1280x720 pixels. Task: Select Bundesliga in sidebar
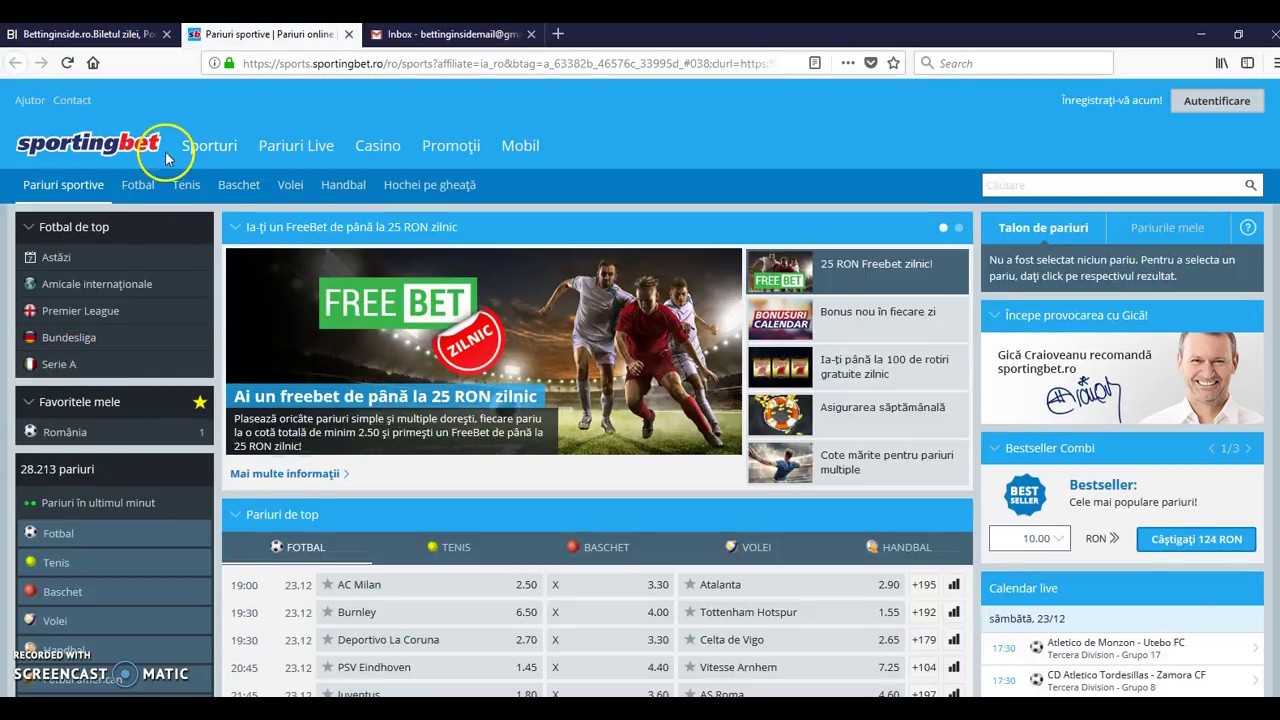pyautogui.click(x=69, y=337)
